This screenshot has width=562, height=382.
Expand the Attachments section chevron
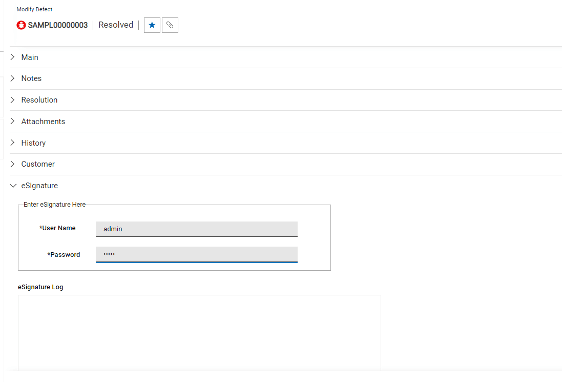click(13, 121)
